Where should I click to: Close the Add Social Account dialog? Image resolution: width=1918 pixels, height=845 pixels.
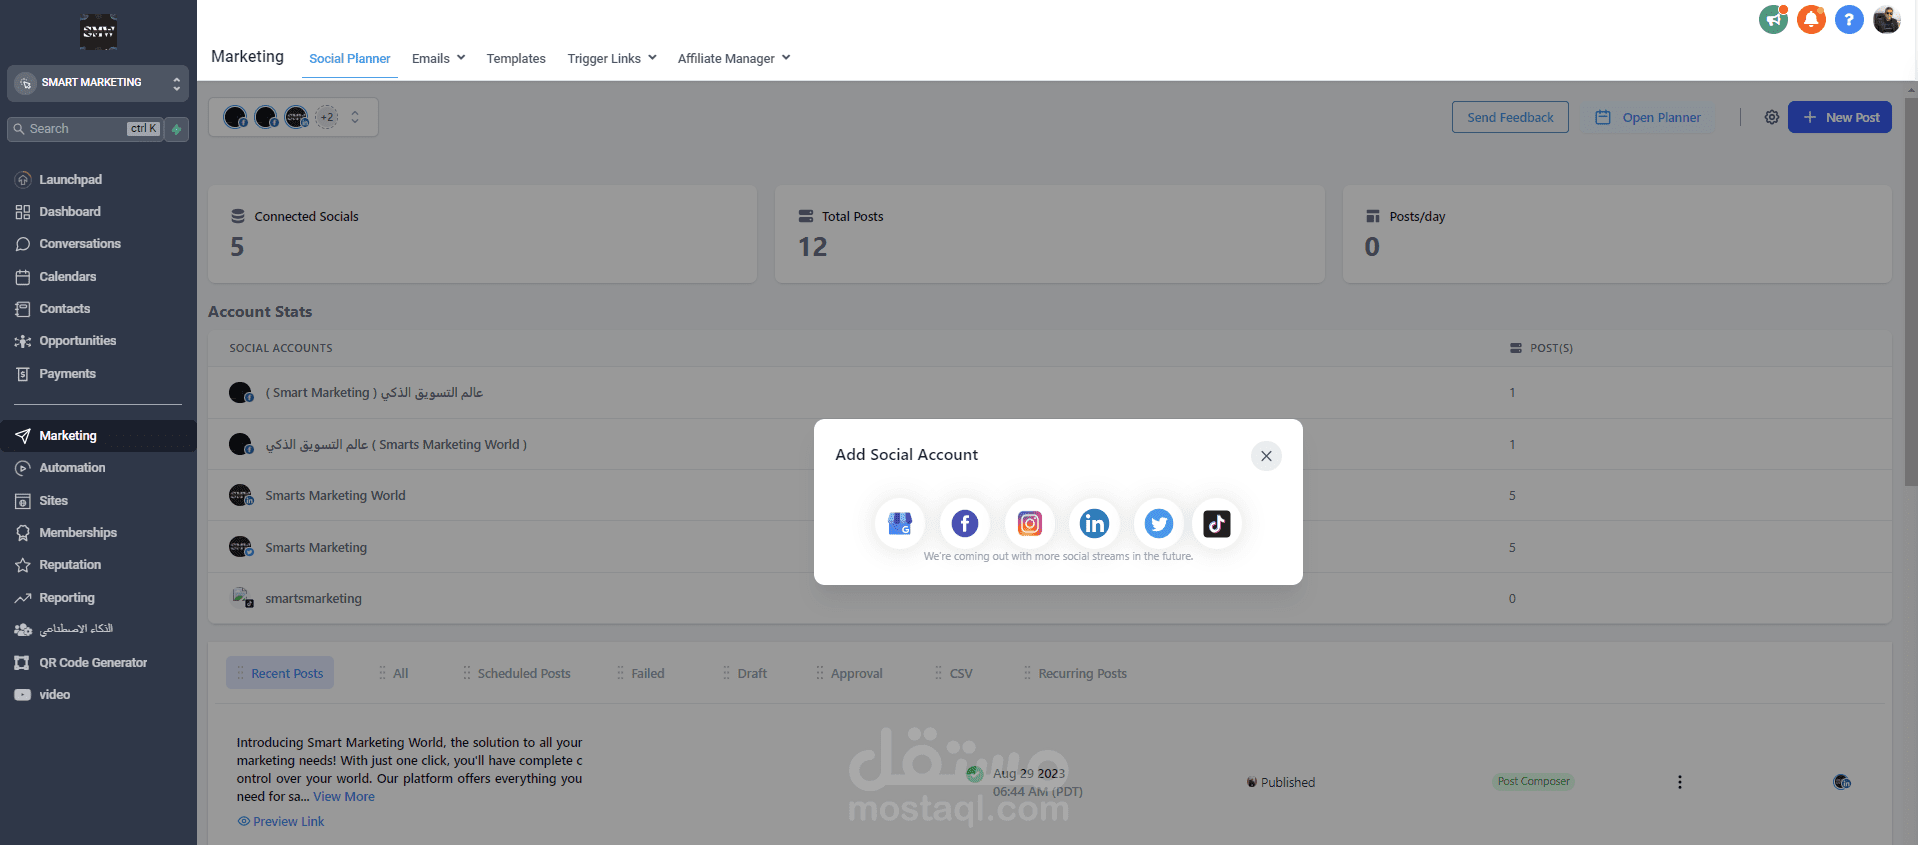tap(1266, 456)
